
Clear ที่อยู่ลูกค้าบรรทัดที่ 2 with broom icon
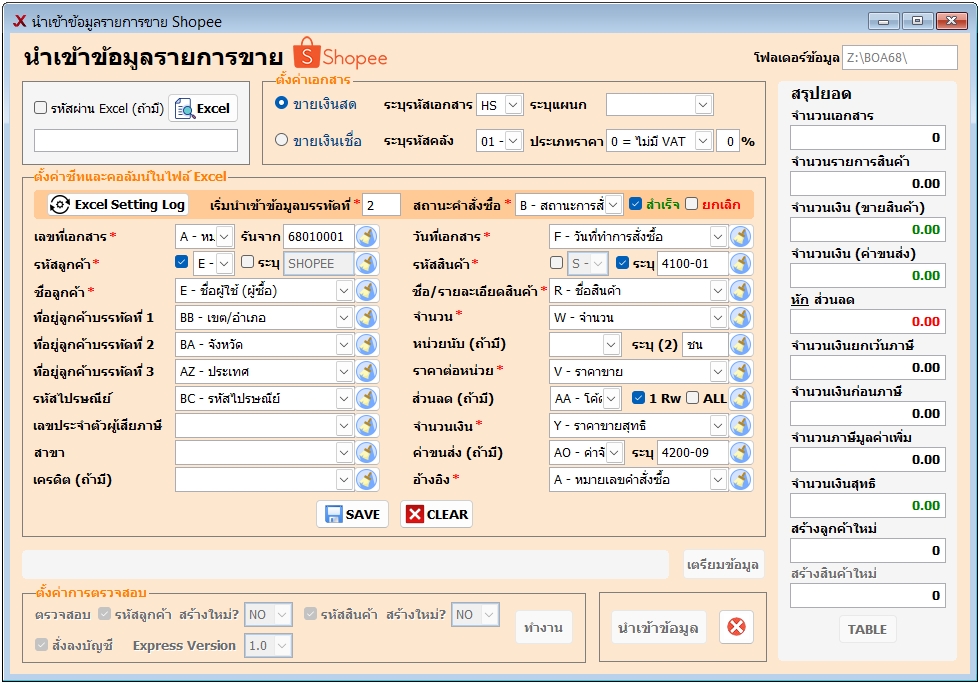pyautogui.click(x=367, y=344)
